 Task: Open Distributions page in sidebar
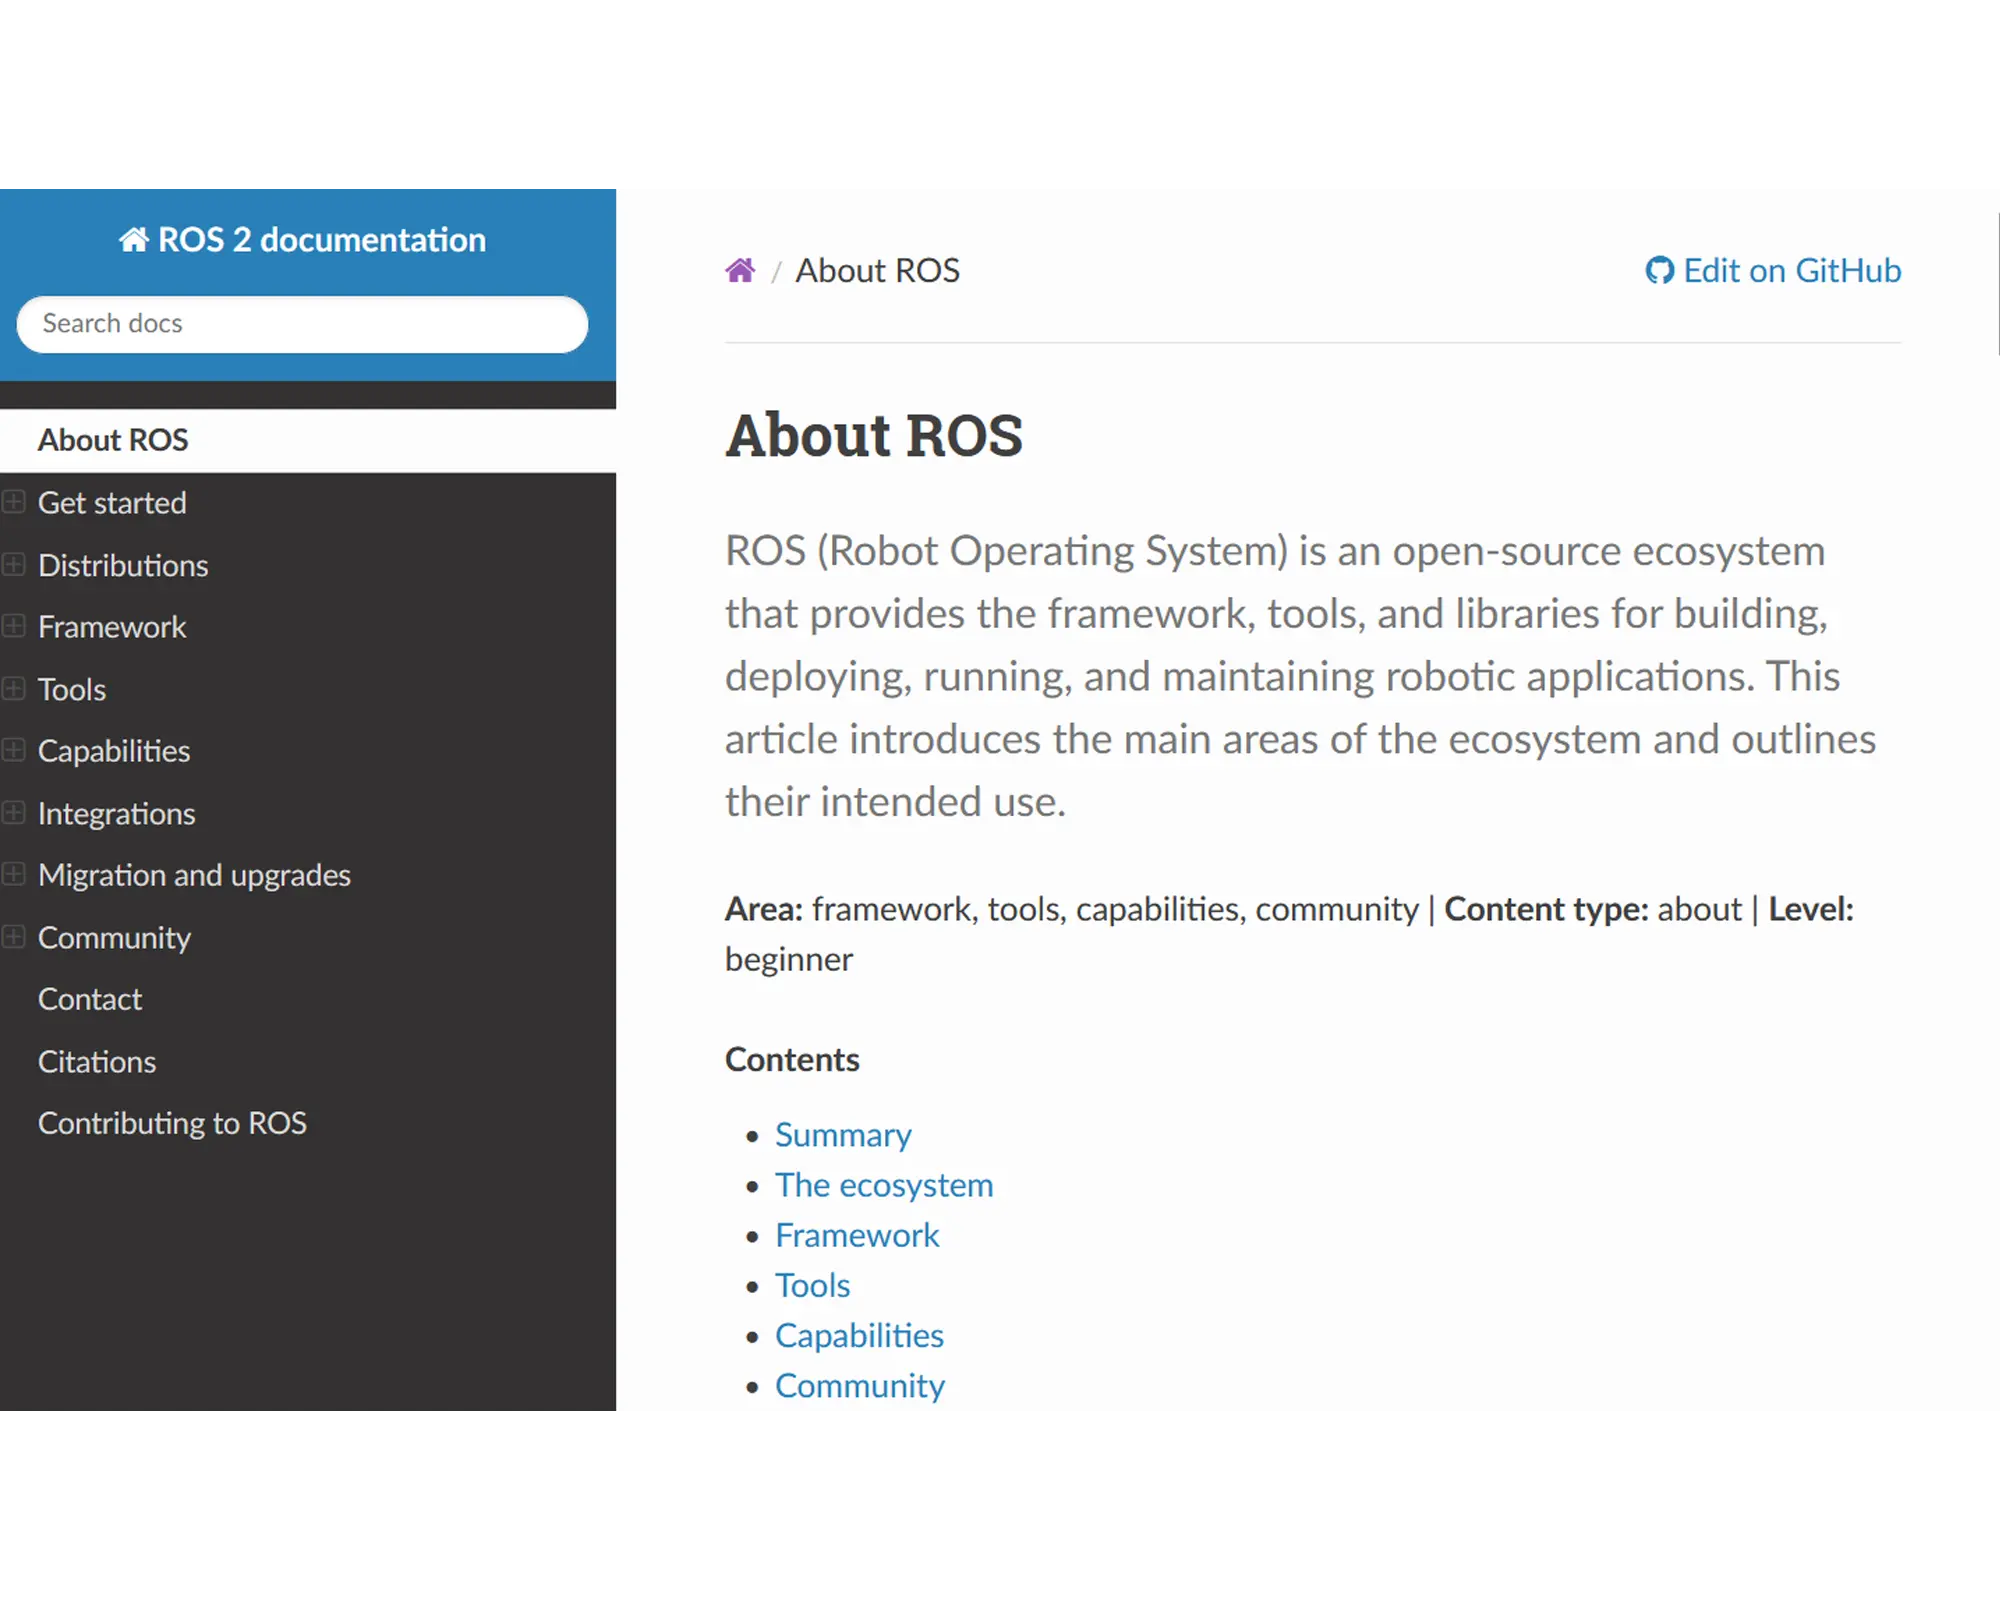123,566
